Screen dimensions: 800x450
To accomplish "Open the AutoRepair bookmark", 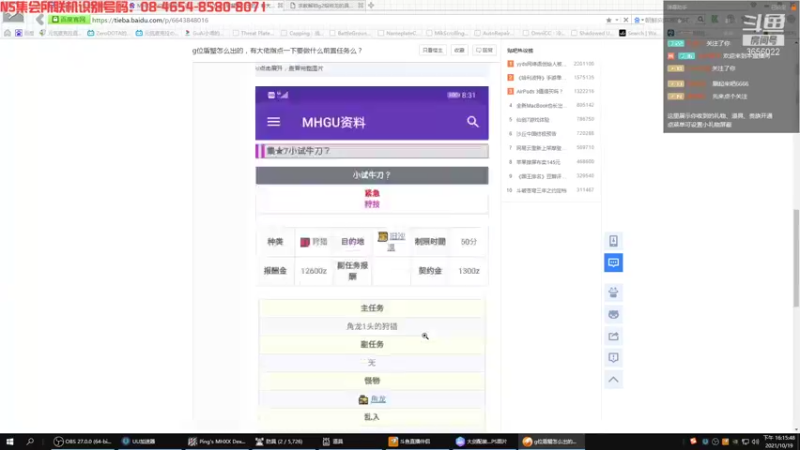I will coord(494,33).
